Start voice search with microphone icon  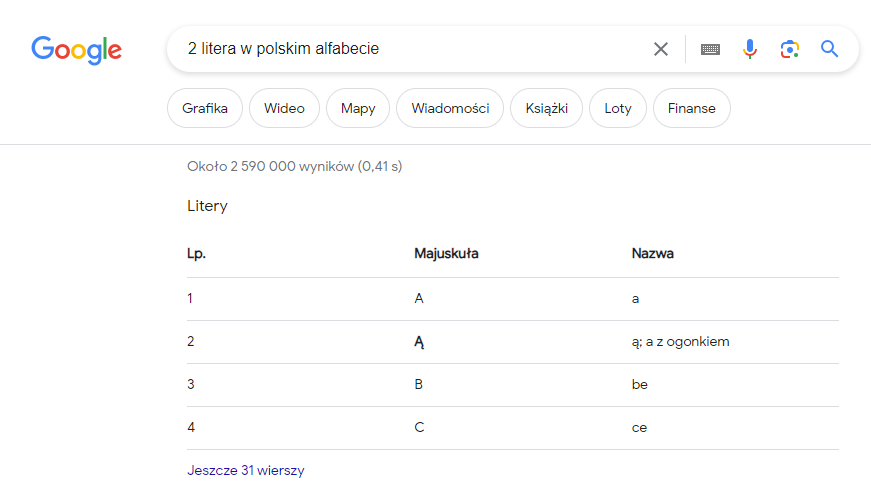pyautogui.click(x=750, y=49)
